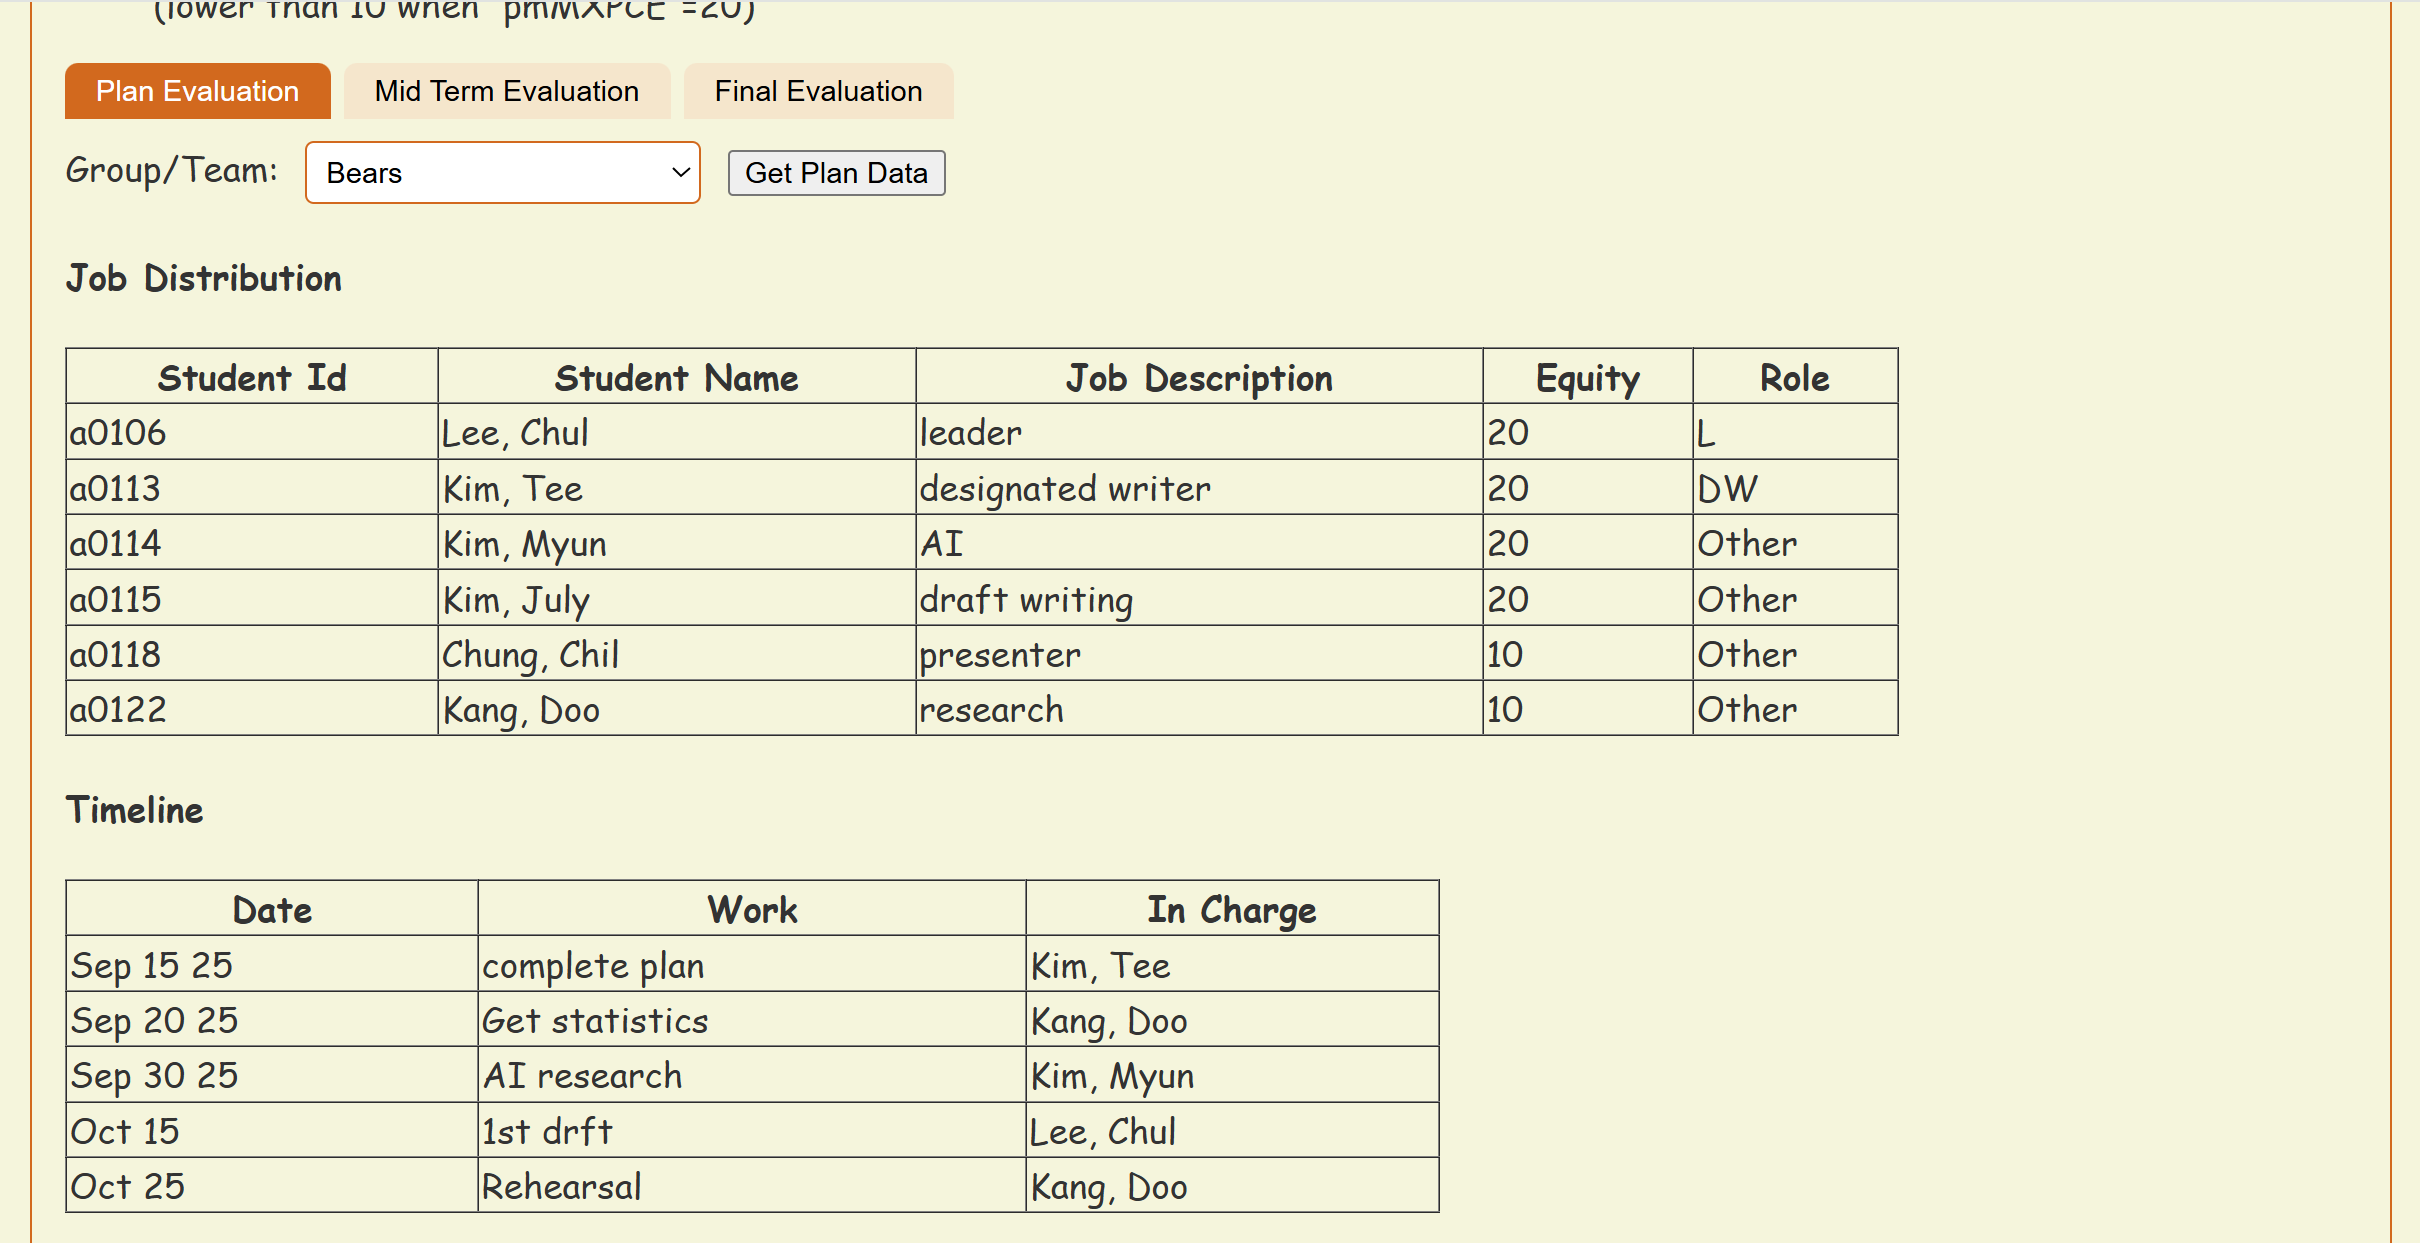Click the Equity column header

pos(1587,378)
